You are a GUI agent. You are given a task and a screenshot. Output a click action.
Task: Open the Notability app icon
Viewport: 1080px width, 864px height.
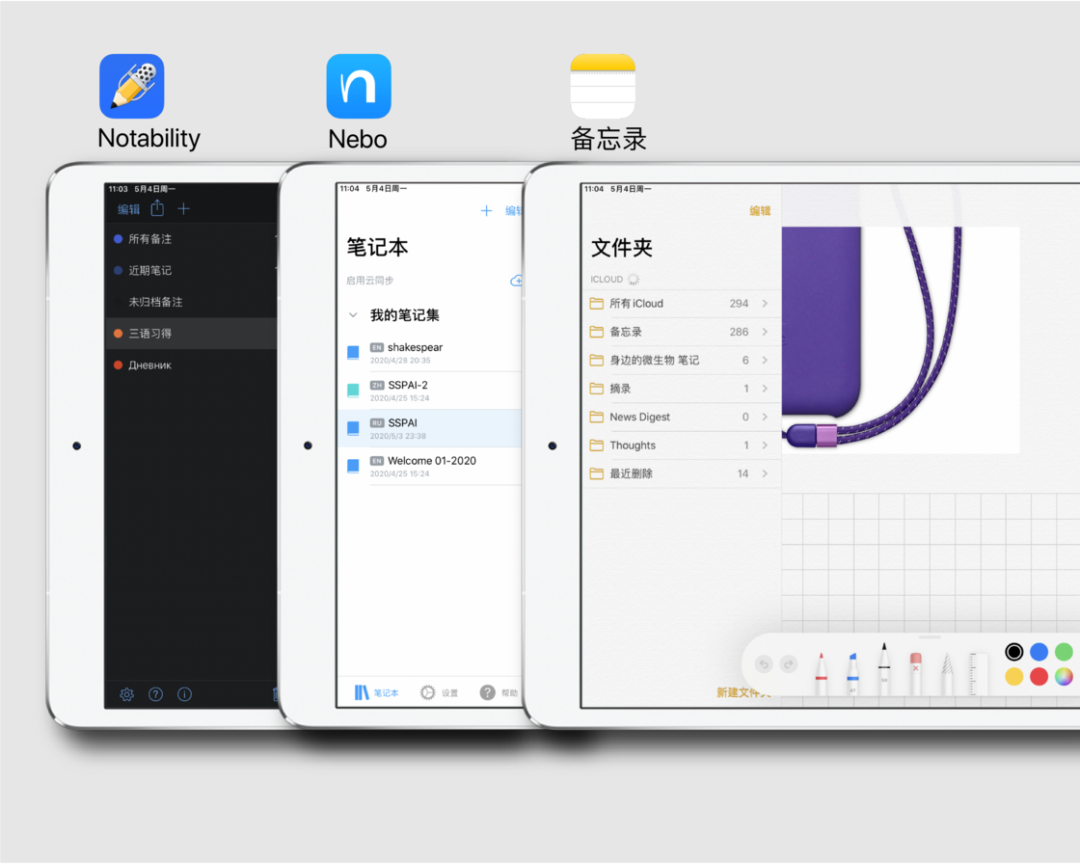(132, 86)
